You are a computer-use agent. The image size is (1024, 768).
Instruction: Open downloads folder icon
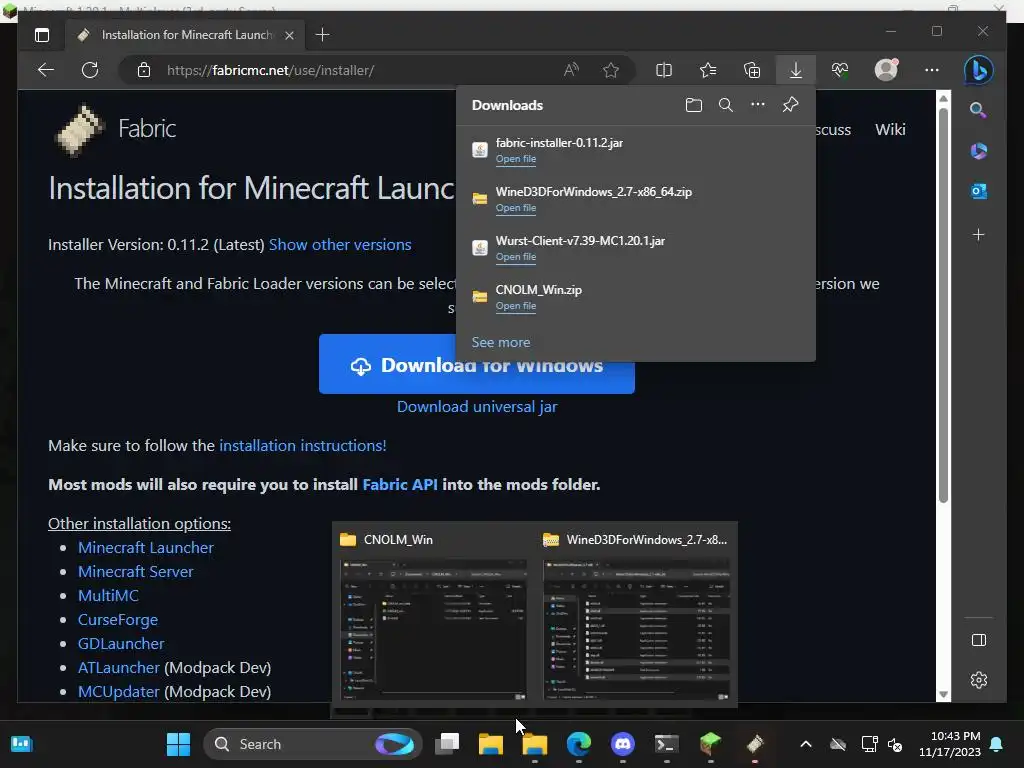(694, 105)
